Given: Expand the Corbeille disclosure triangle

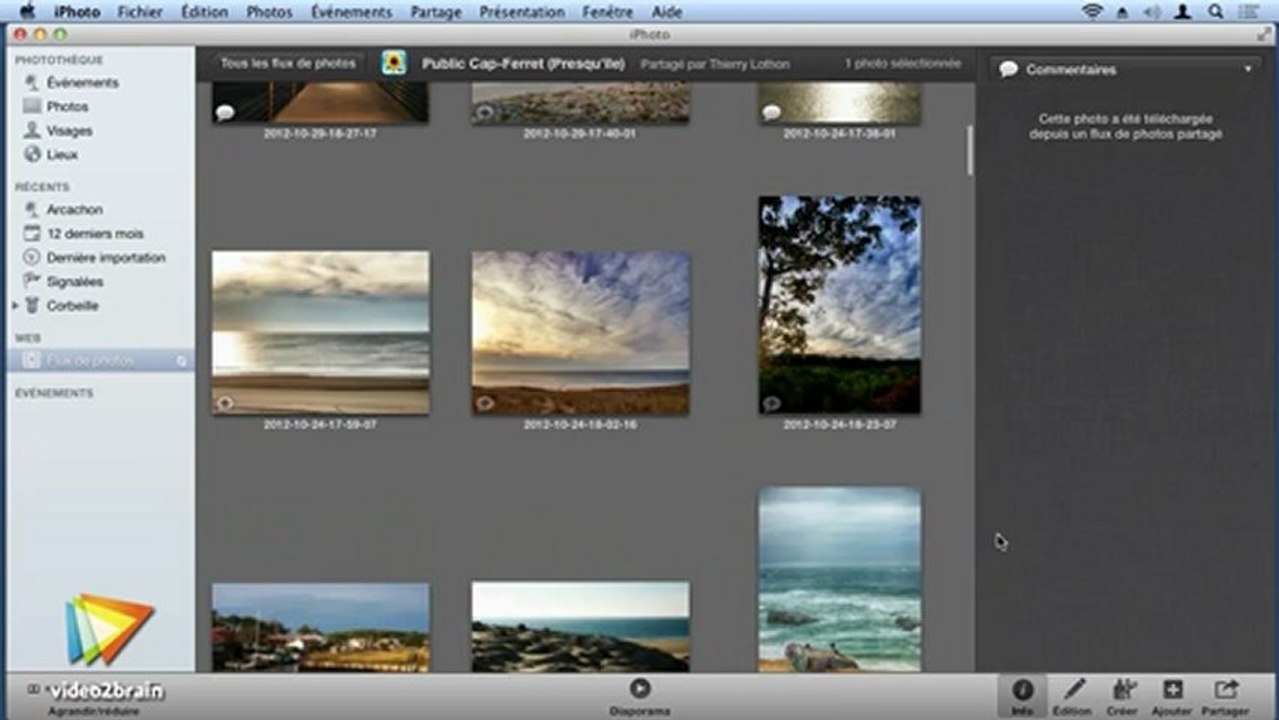Looking at the screenshot, I should [x=15, y=305].
